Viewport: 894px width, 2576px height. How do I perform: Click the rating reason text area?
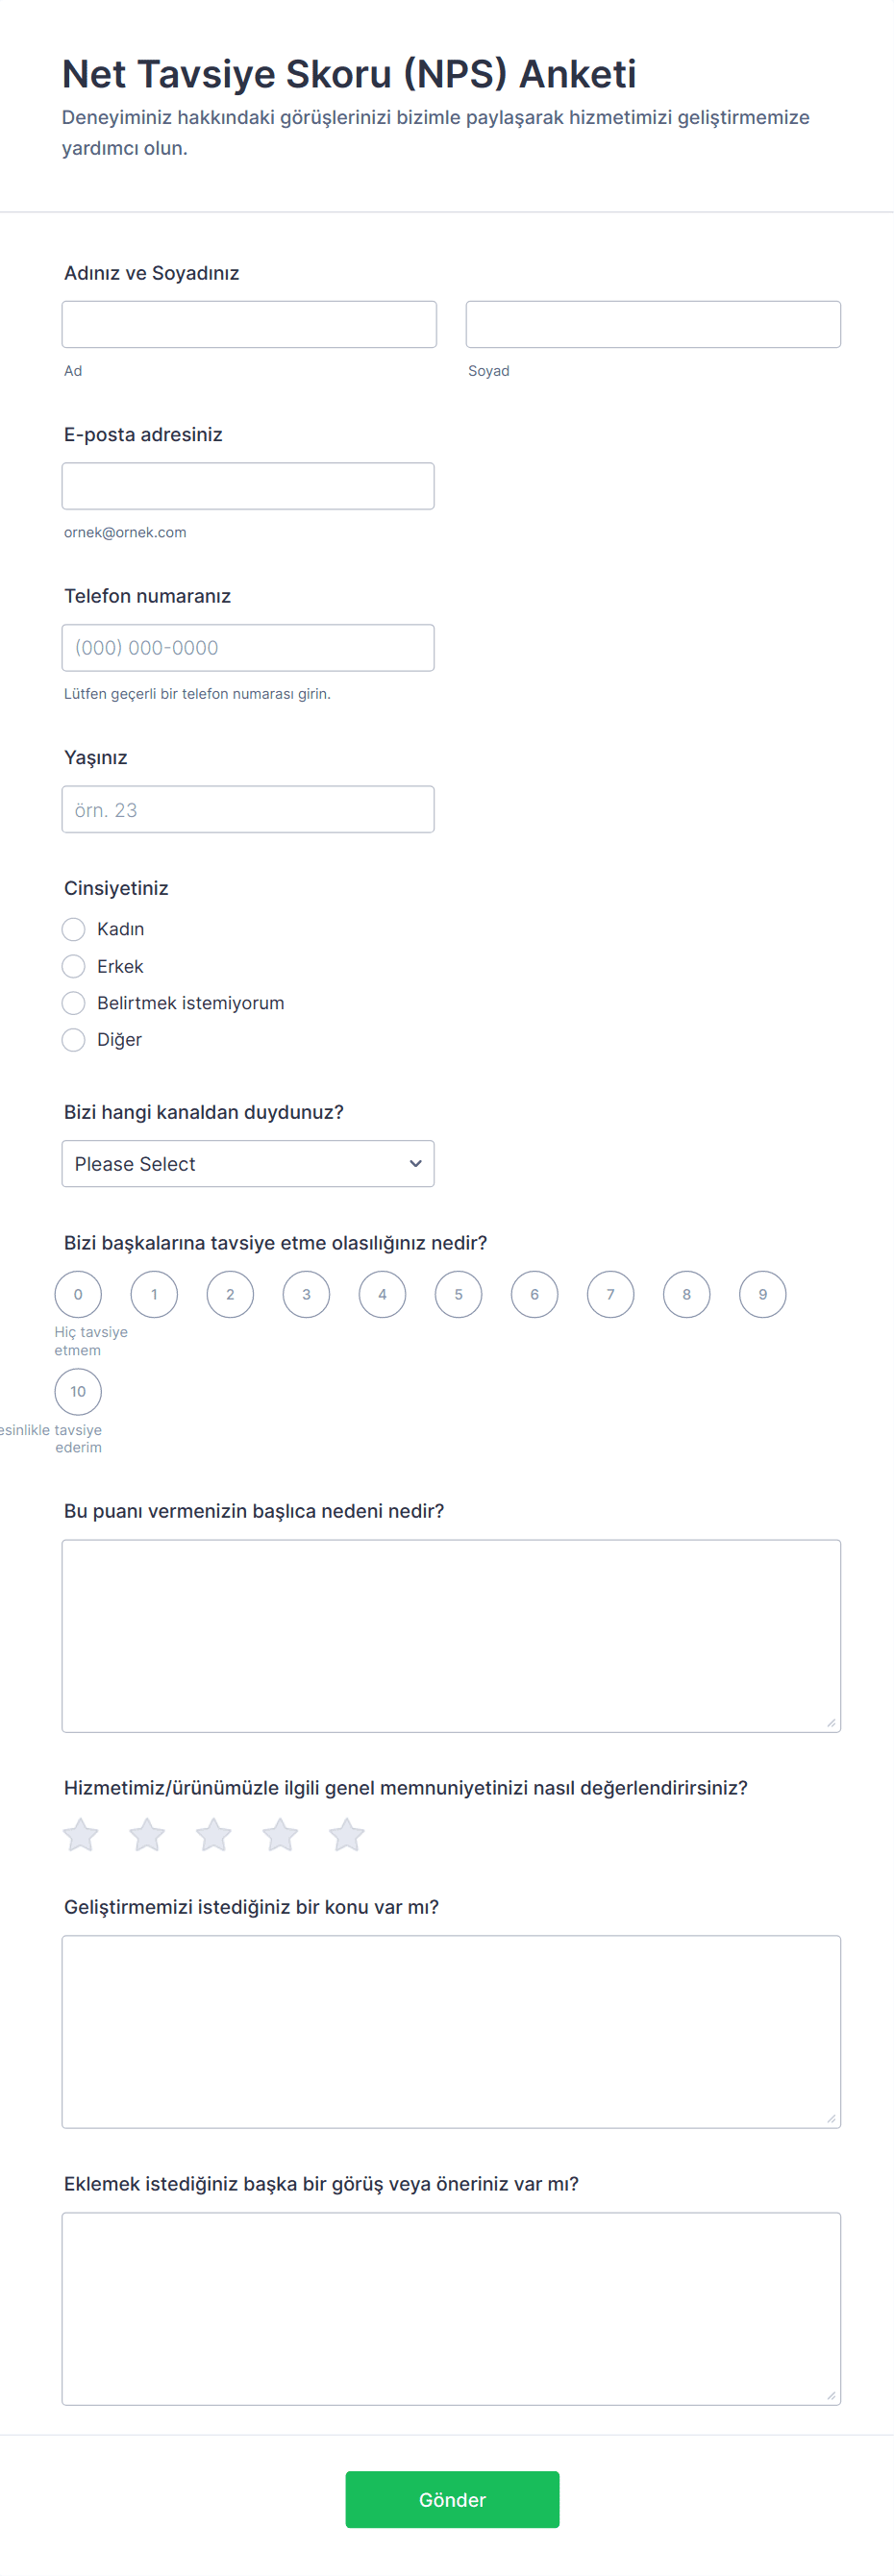coord(451,1636)
